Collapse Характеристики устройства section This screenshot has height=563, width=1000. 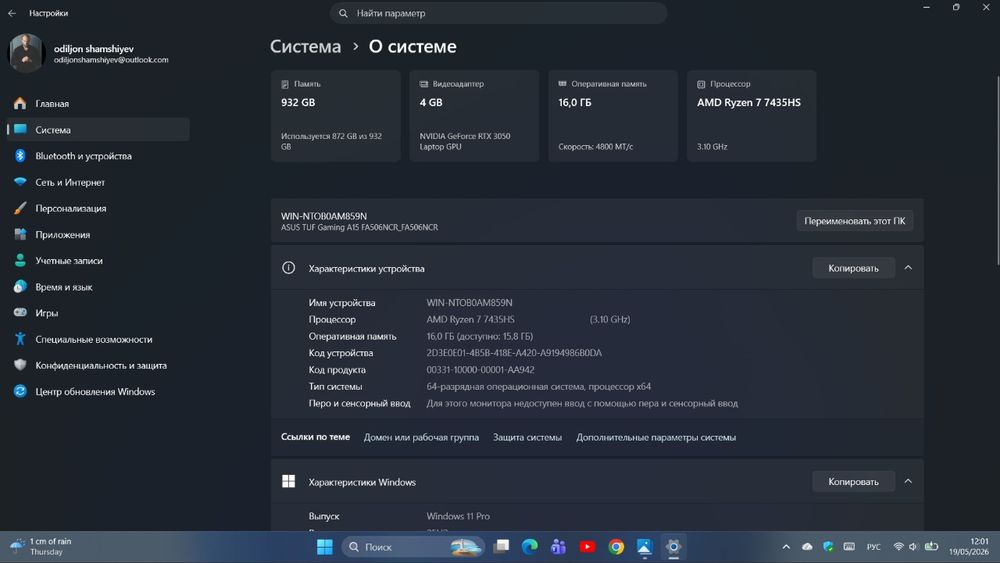[x=908, y=268]
